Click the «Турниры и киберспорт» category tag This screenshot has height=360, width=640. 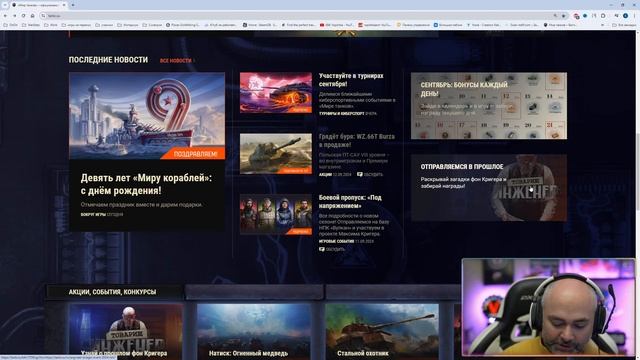(341, 113)
